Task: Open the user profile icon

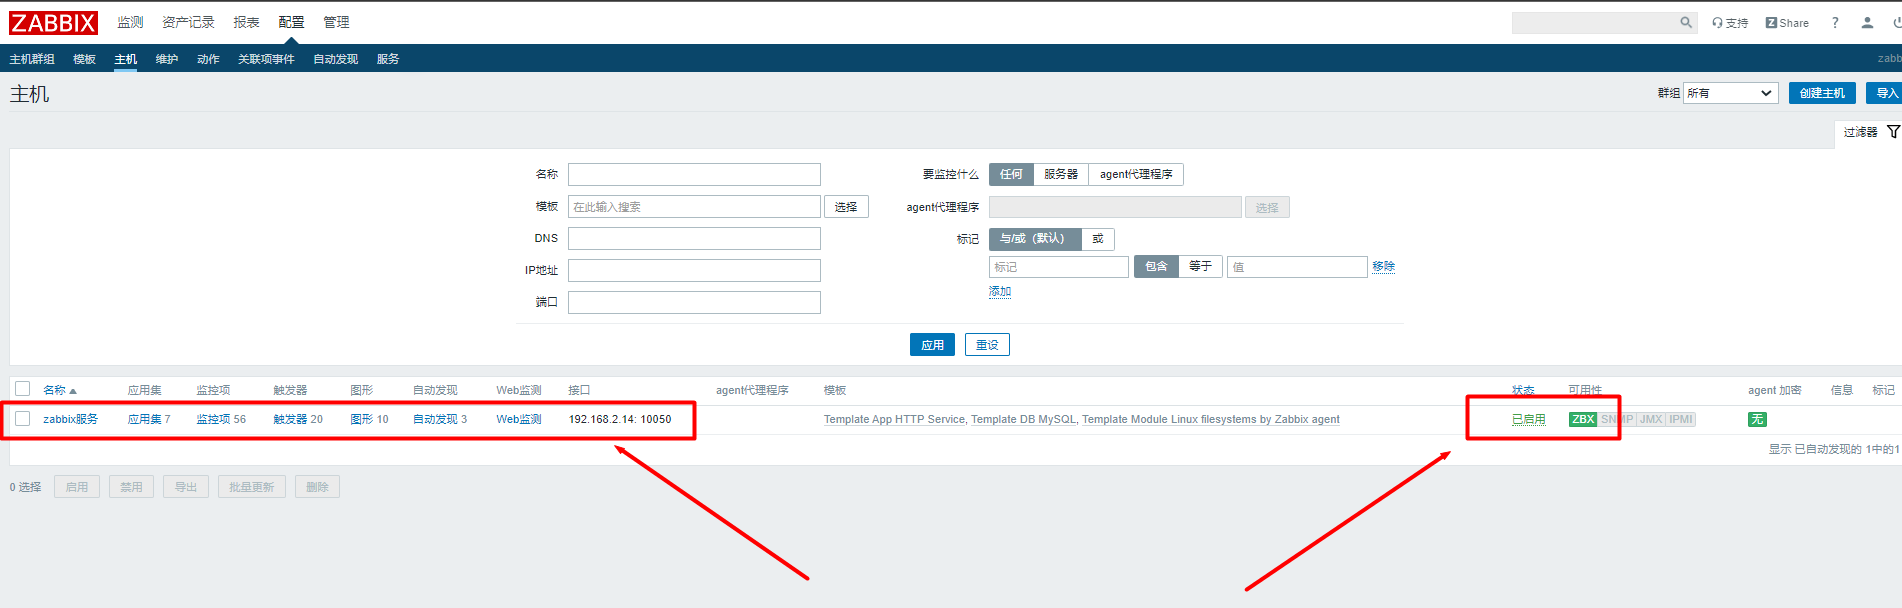Action: pos(1867,22)
